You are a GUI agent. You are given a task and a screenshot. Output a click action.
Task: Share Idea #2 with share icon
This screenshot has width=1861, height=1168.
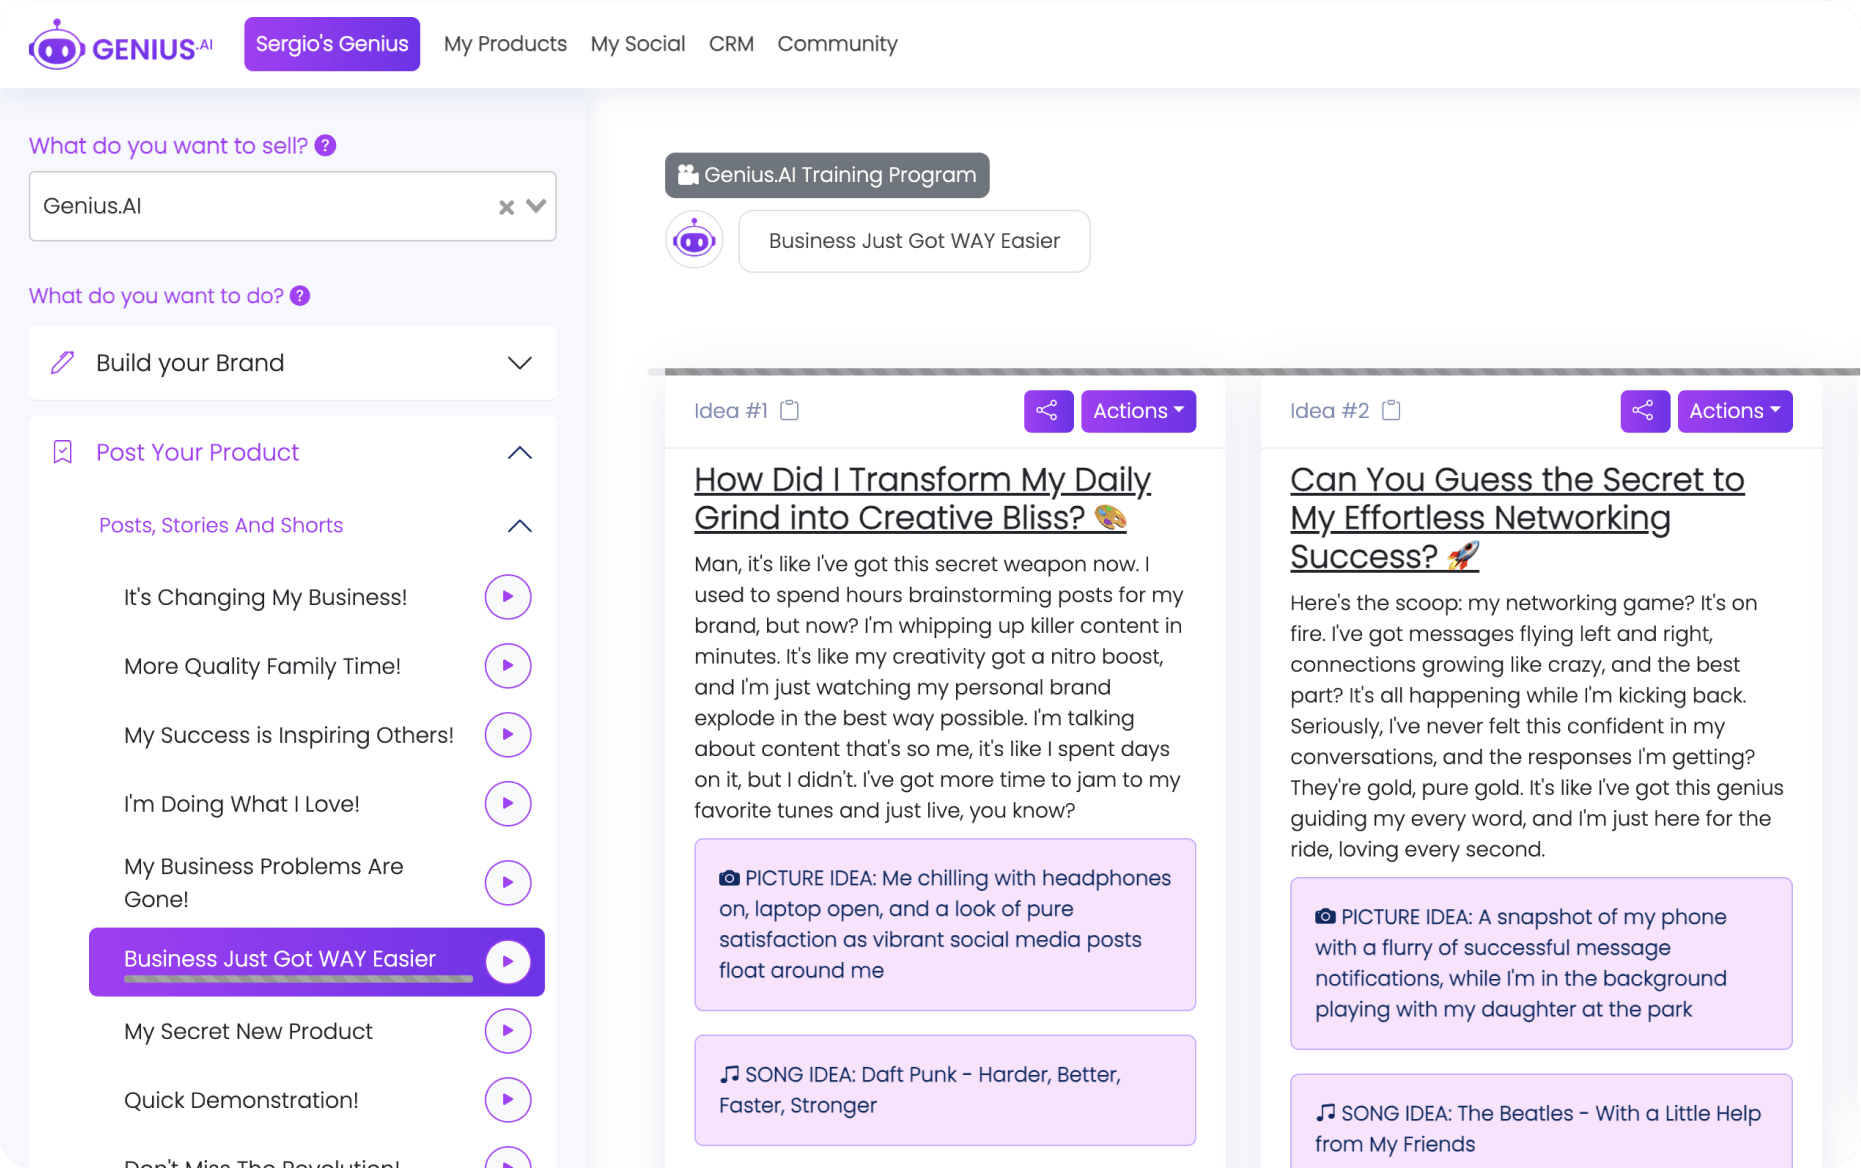[1644, 411]
